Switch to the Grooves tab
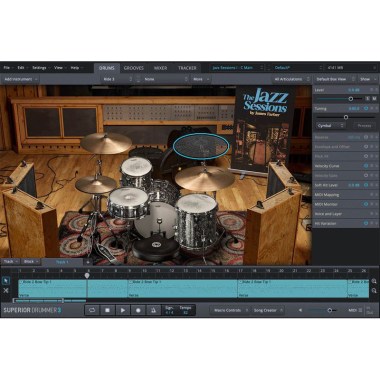380x380 pixels. [x=134, y=68]
